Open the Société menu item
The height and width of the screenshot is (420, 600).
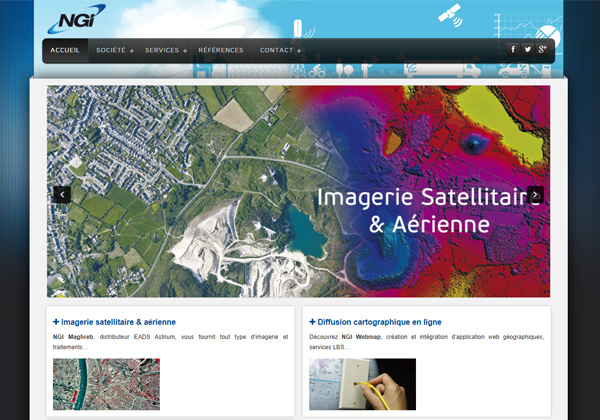[110, 50]
